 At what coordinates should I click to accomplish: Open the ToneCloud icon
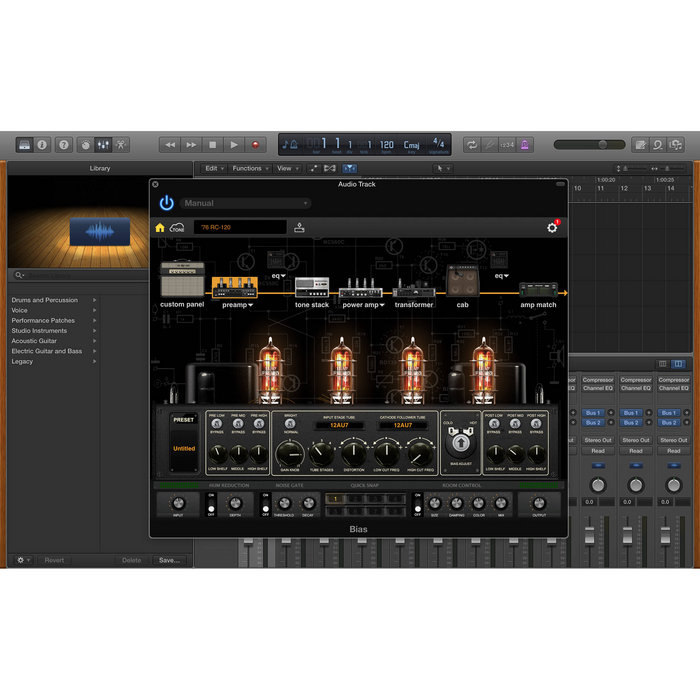tap(177, 228)
